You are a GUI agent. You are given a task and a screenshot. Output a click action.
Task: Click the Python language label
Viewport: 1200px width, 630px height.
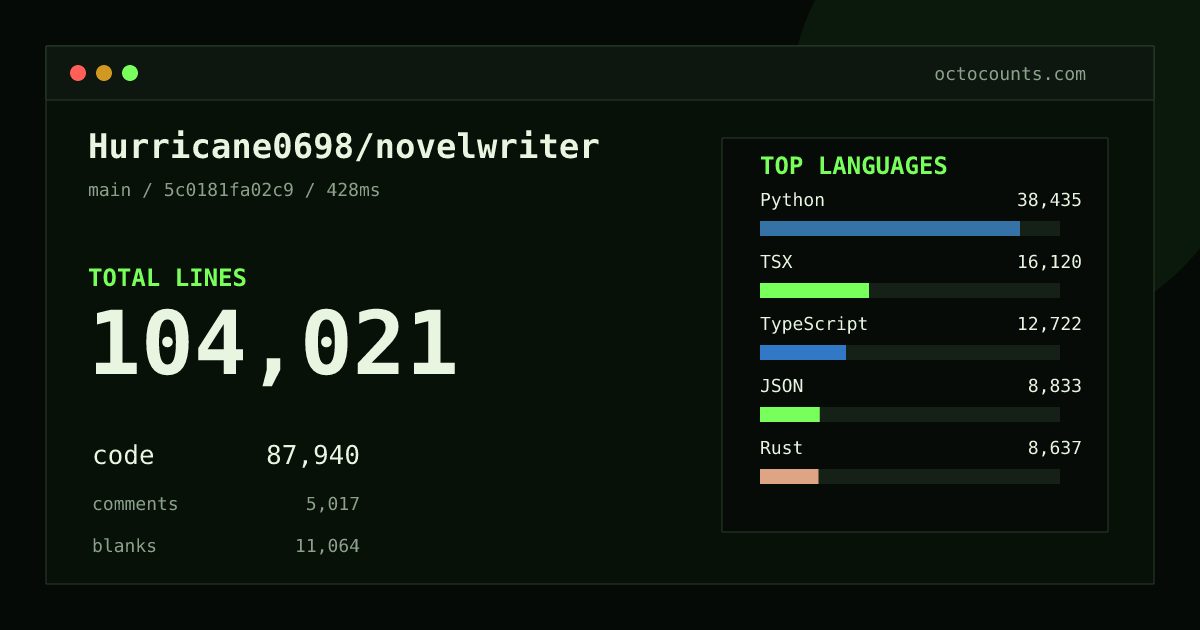(792, 200)
